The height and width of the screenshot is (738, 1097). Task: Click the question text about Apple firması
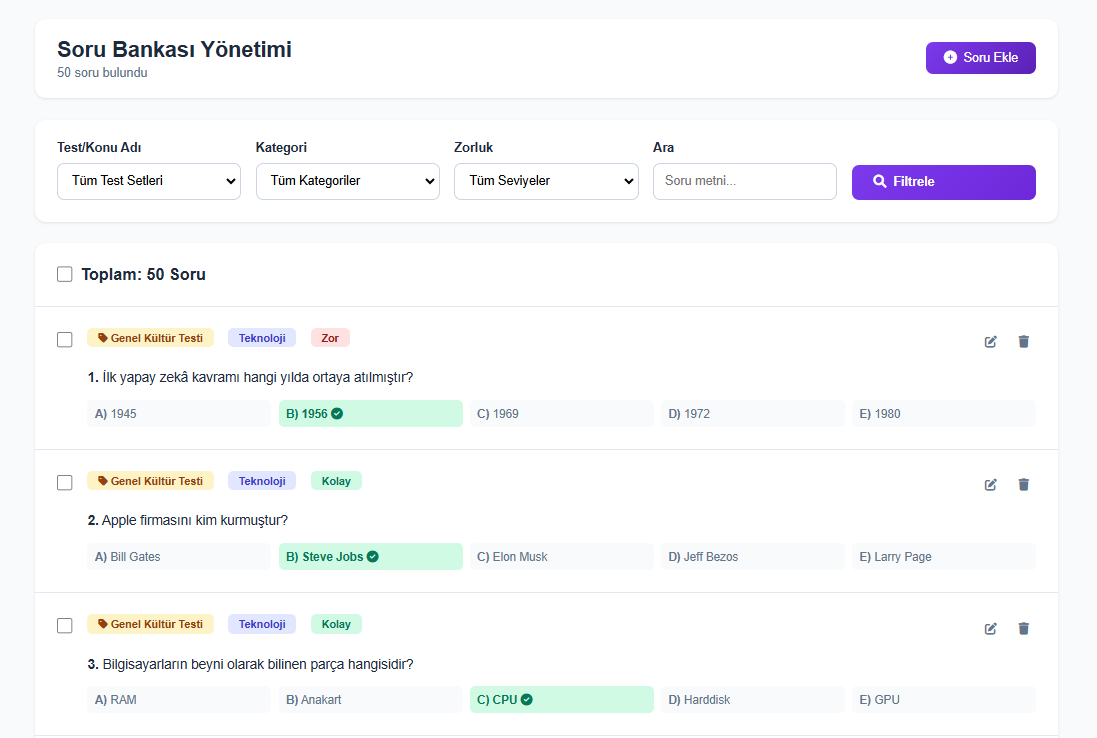coord(187,520)
